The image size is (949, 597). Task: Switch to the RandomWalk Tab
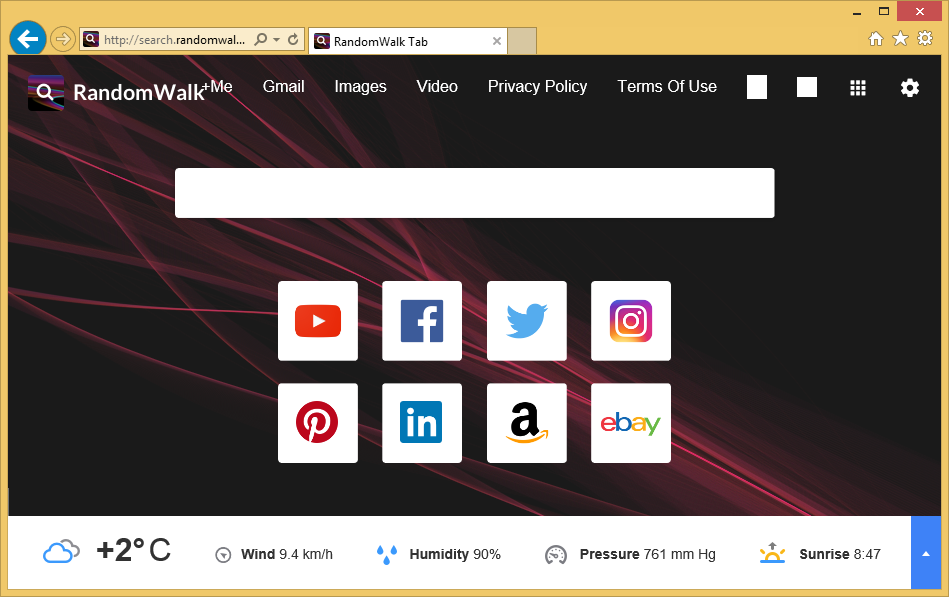tap(407, 41)
